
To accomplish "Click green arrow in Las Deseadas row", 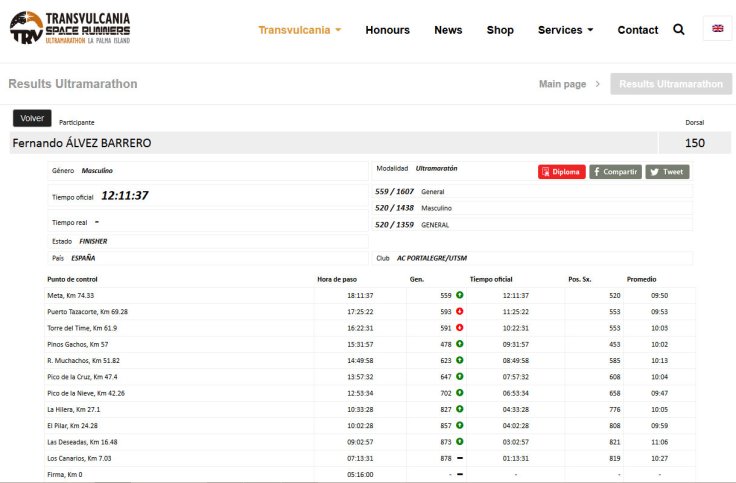I will 459,441.
